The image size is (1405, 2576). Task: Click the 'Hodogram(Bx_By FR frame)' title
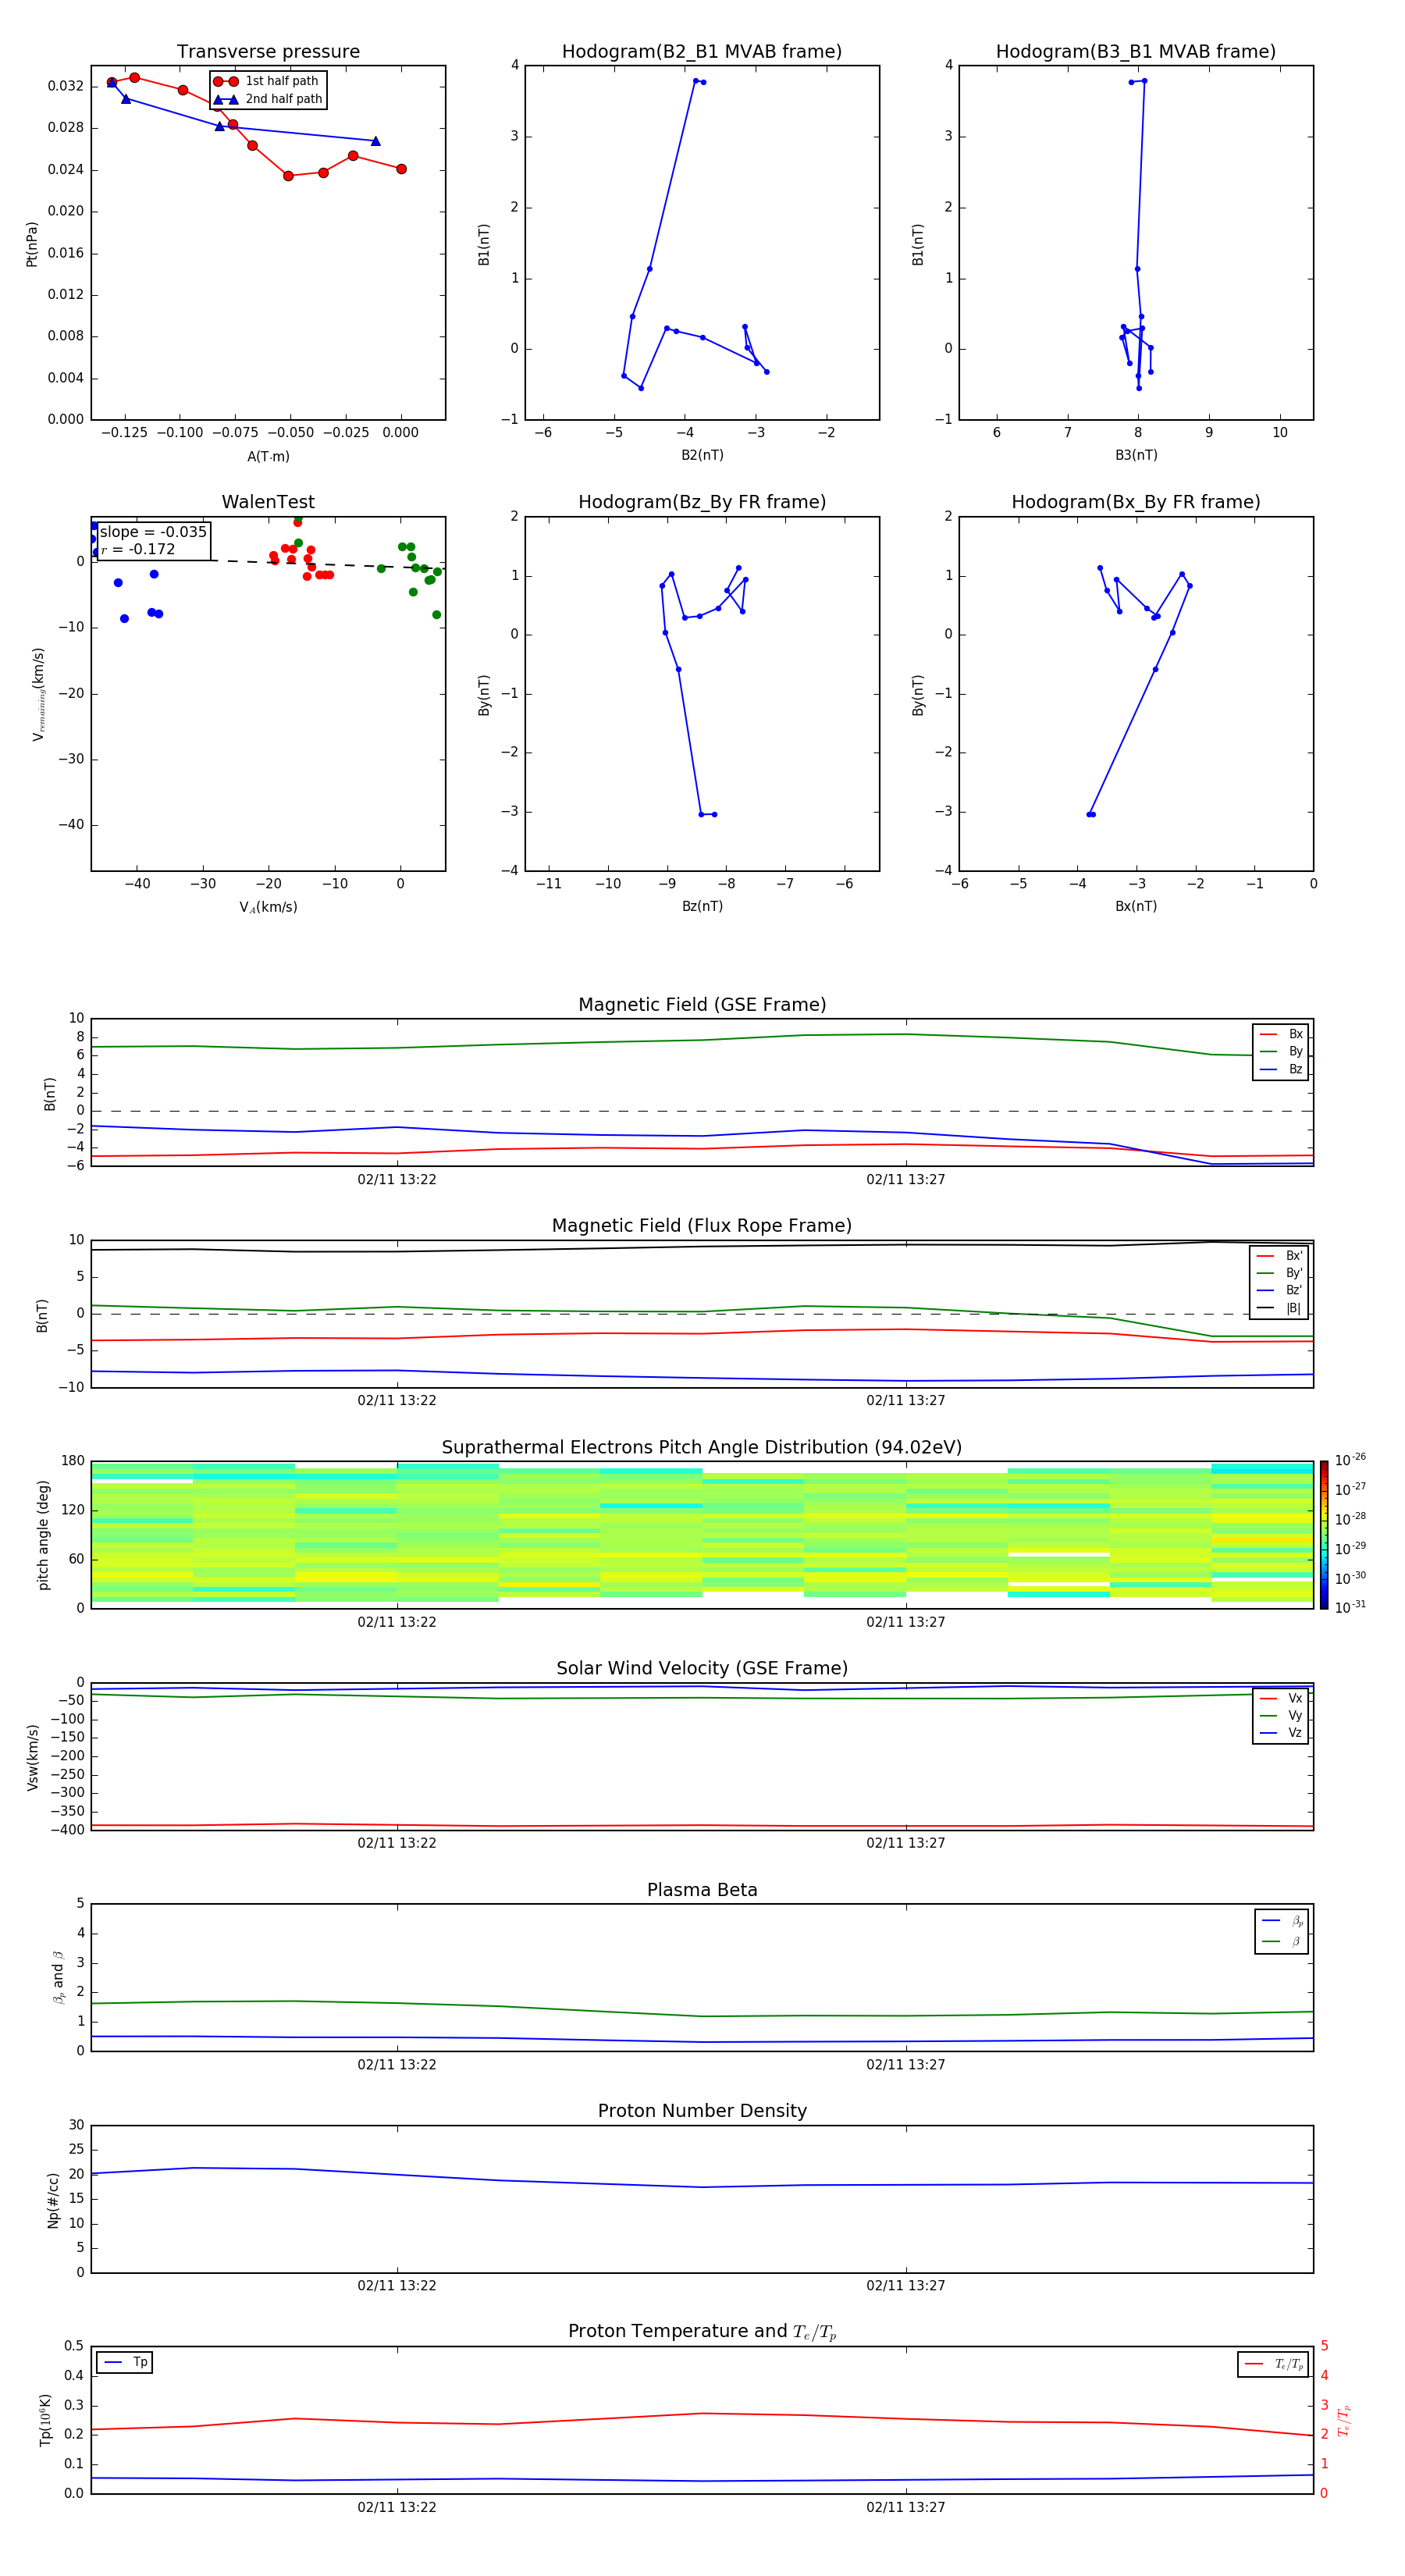coord(1136,502)
